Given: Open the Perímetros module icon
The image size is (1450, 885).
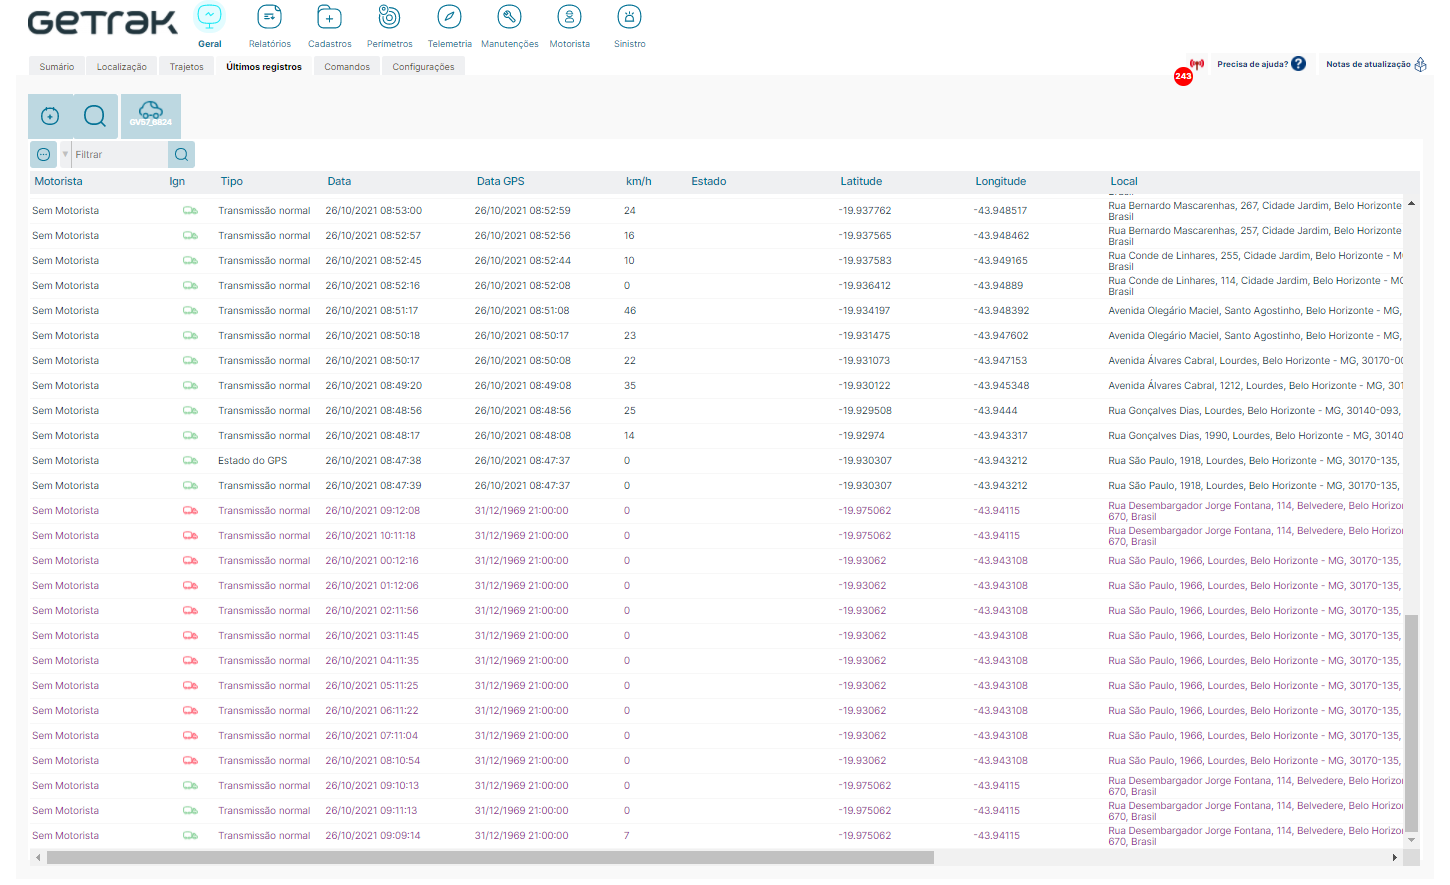Looking at the screenshot, I should (389, 17).
